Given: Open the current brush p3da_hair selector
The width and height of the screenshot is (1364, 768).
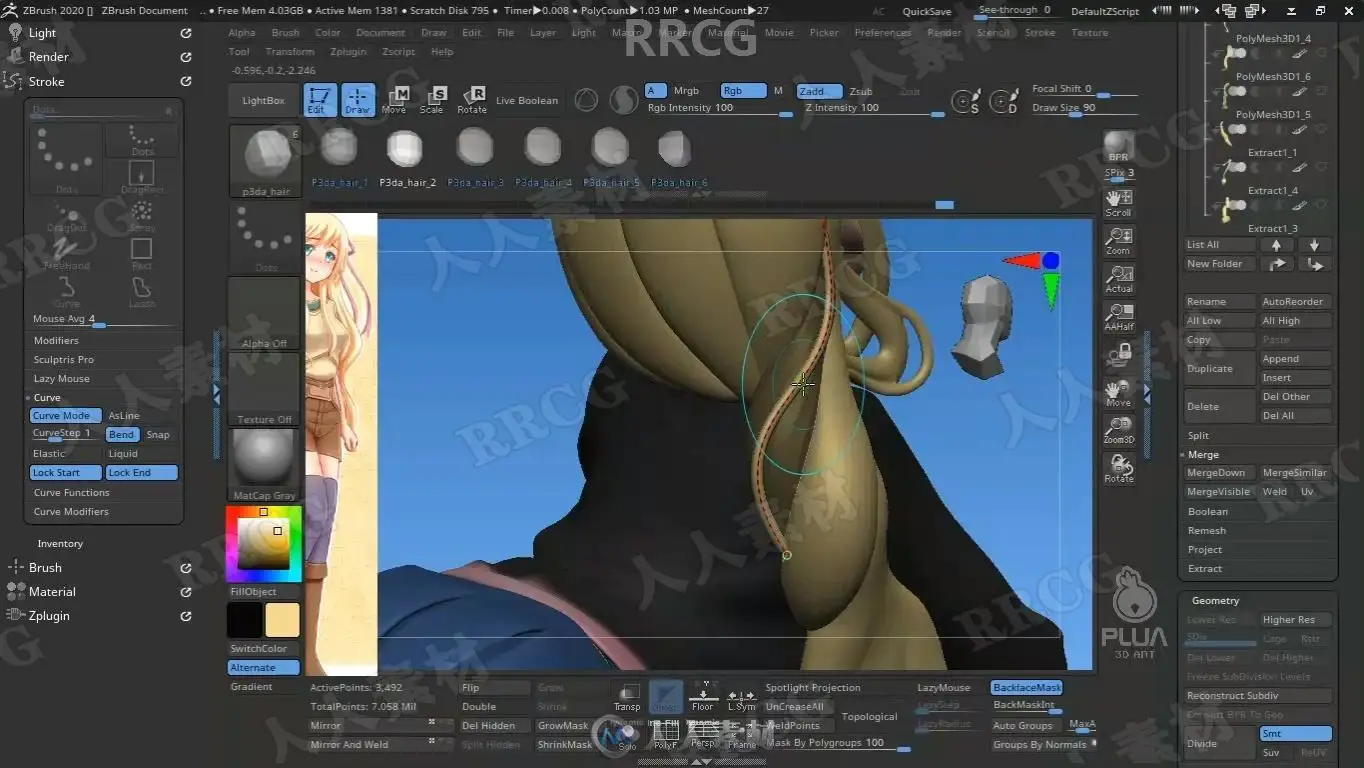Looking at the screenshot, I should (x=265, y=161).
